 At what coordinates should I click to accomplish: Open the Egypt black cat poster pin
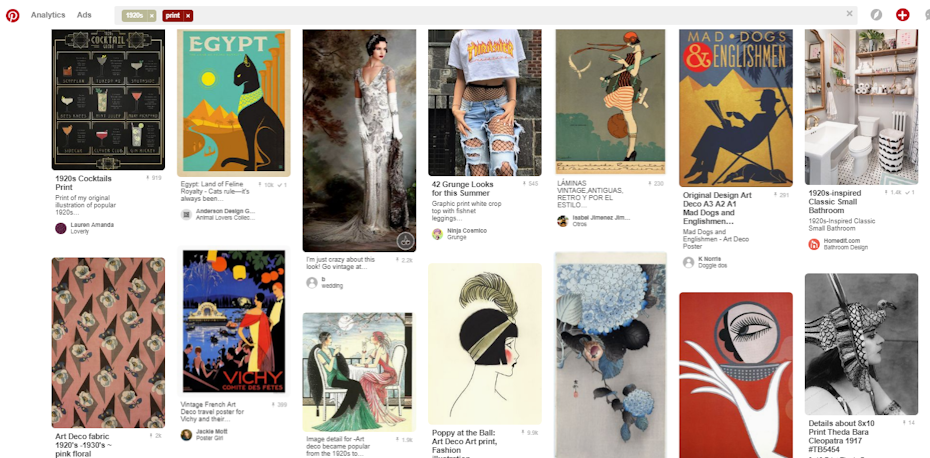click(233, 102)
